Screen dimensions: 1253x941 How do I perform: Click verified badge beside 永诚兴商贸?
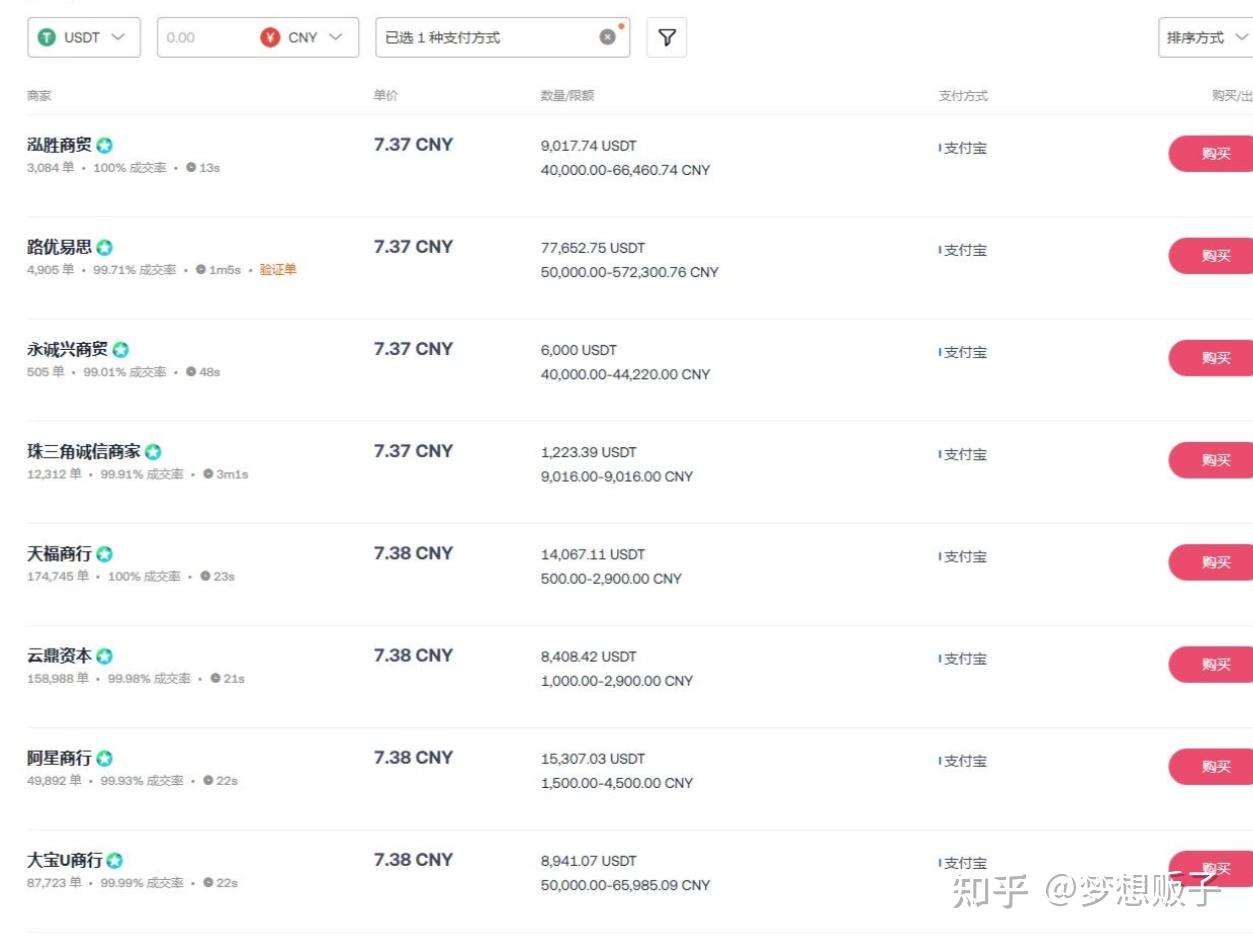coord(120,350)
